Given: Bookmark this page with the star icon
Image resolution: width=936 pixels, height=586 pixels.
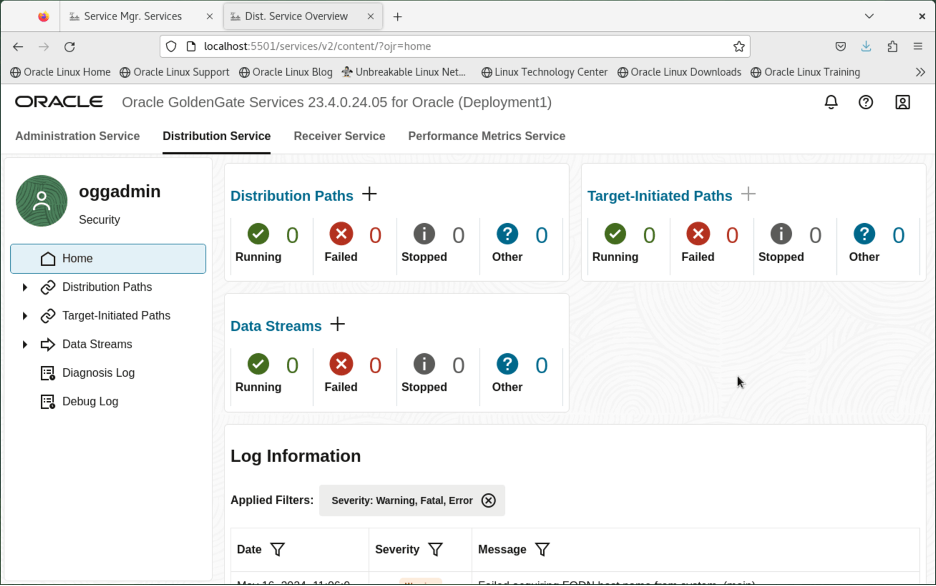Looking at the screenshot, I should pyautogui.click(x=739, y=47).
